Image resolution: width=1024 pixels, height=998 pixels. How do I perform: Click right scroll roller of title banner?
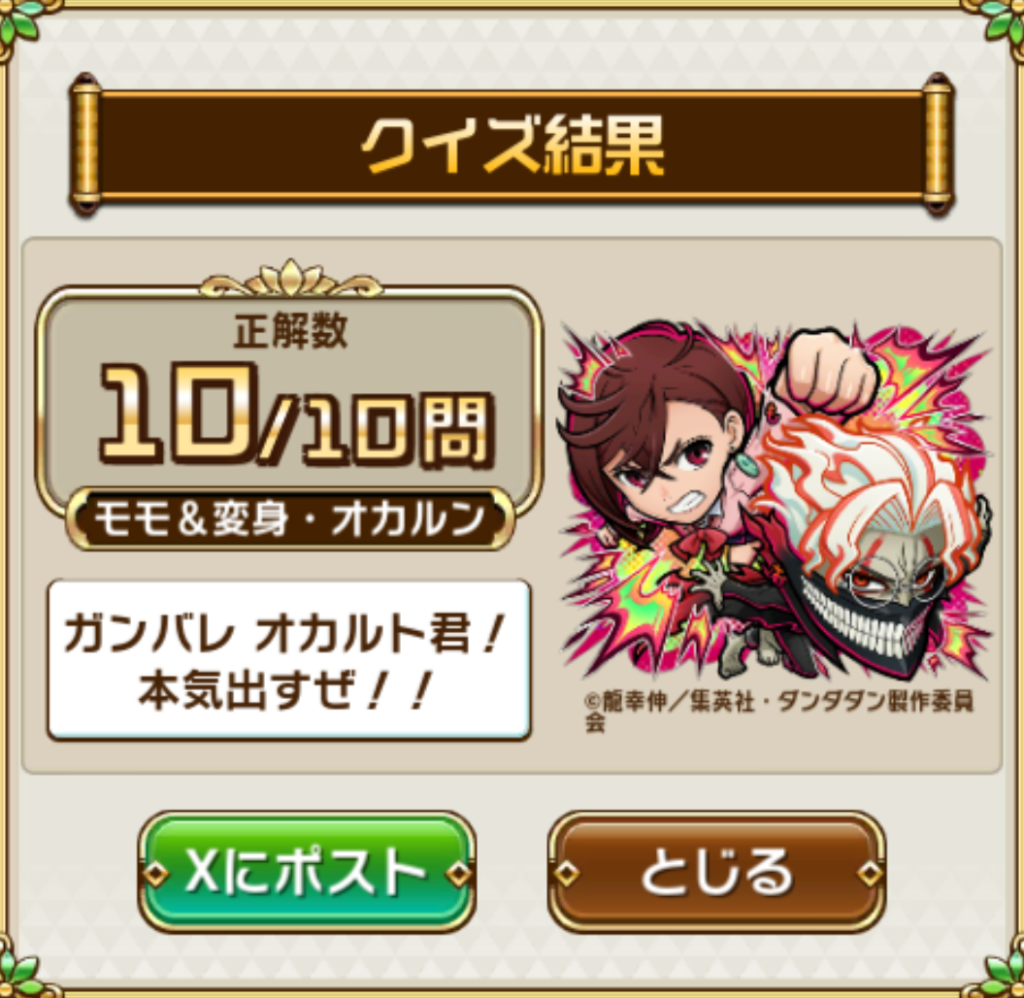[x=938, y=144]
